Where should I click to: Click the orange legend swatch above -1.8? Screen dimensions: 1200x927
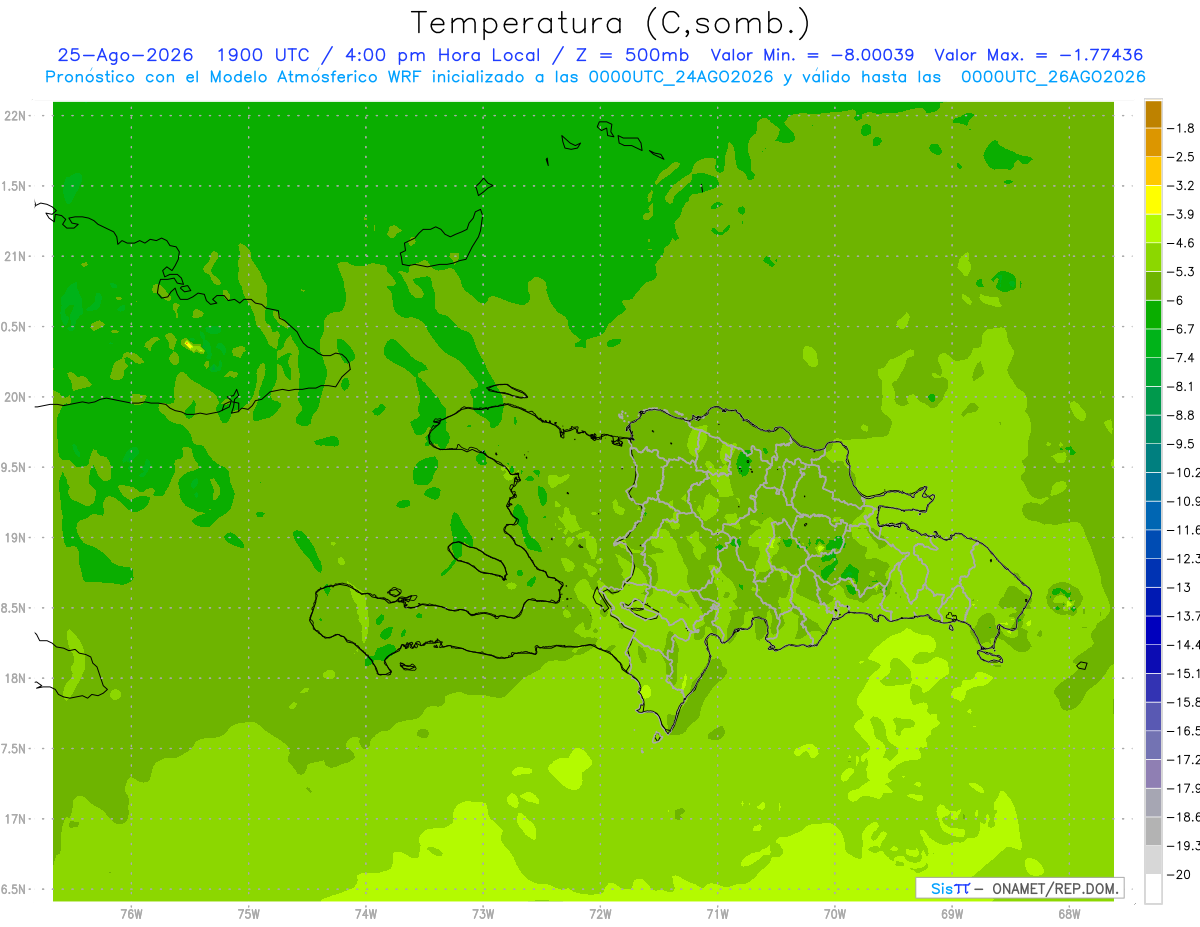pos(1153,114)
